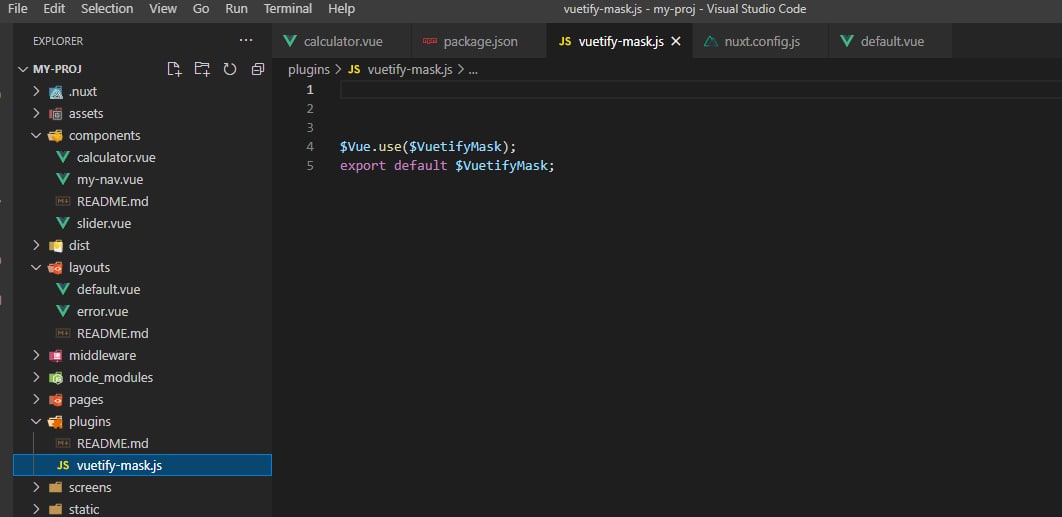Expand the node_modules folder chevron
Image resolution: width=1062 pixels, height=517 pixels.
point(37,377)
